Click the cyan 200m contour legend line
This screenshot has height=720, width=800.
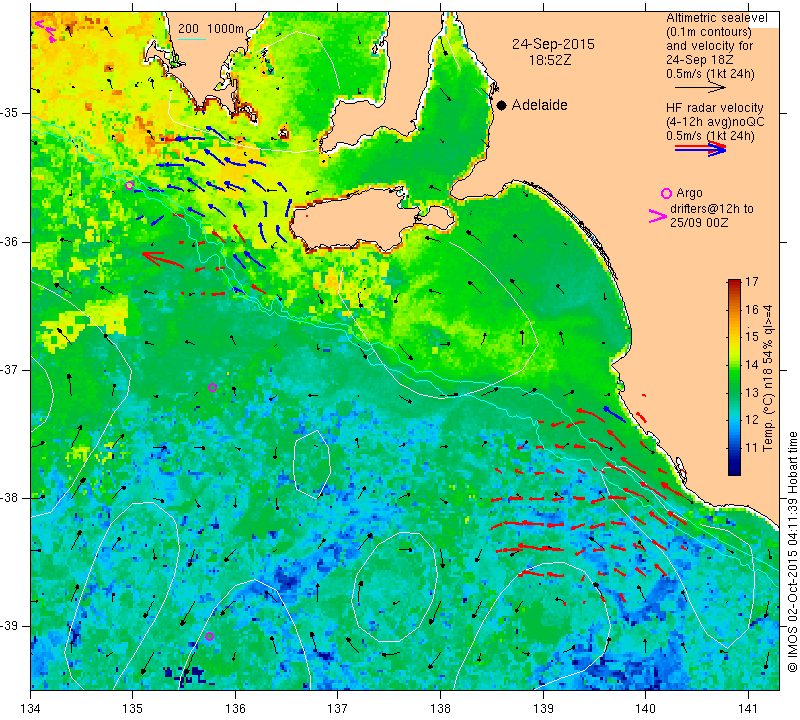(192, 39)
